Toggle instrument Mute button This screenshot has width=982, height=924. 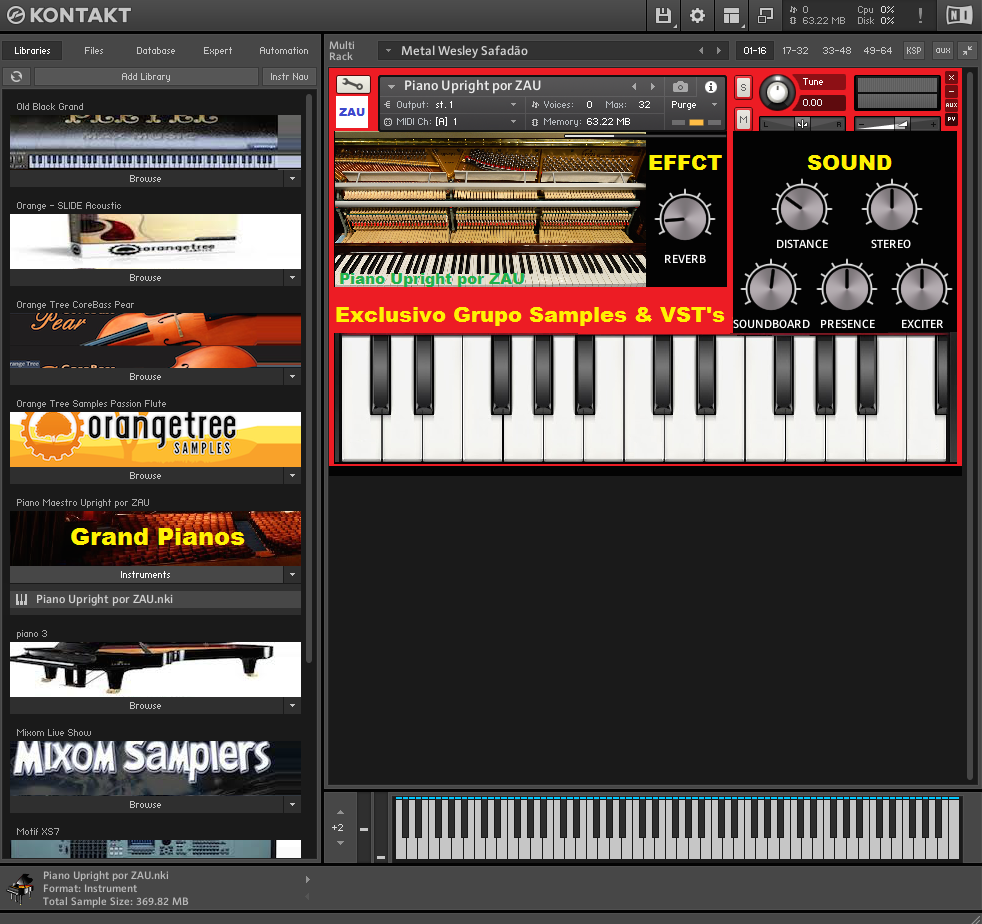click(x=743, y=119)
